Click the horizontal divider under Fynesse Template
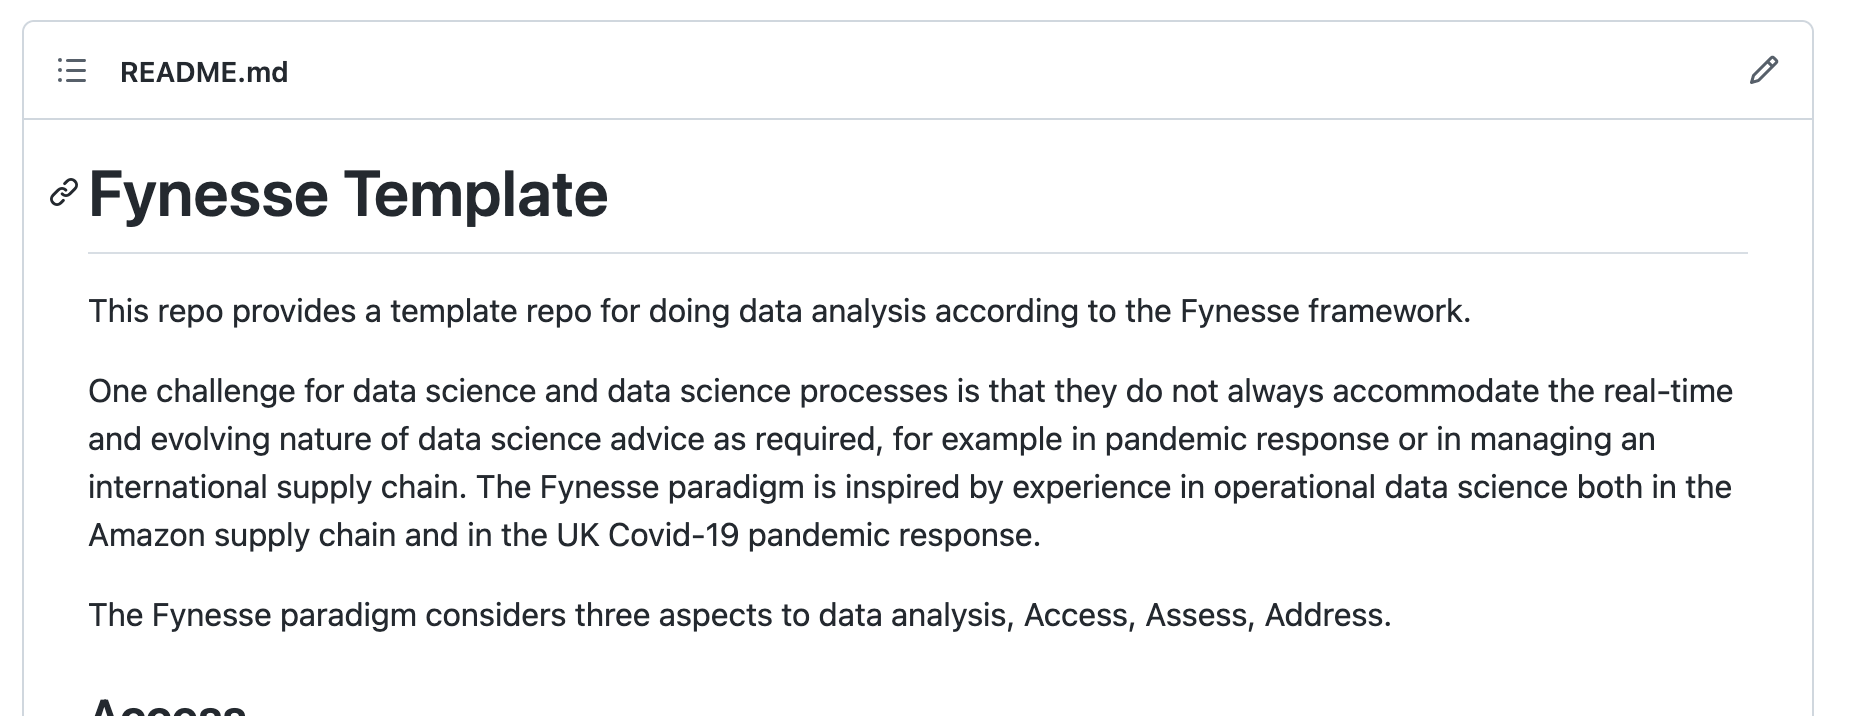 pos(918,253)
